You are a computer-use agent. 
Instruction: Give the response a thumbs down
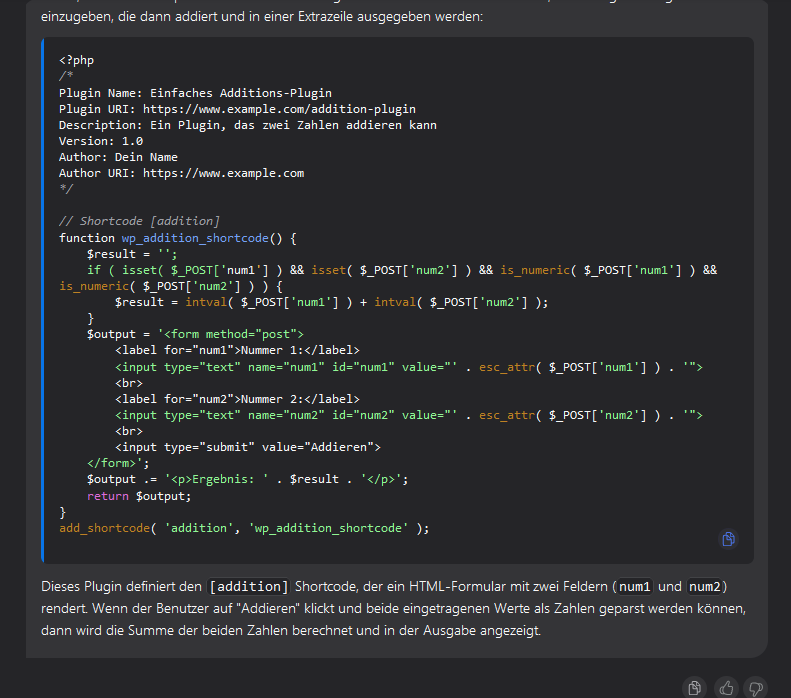click(756, 687)
